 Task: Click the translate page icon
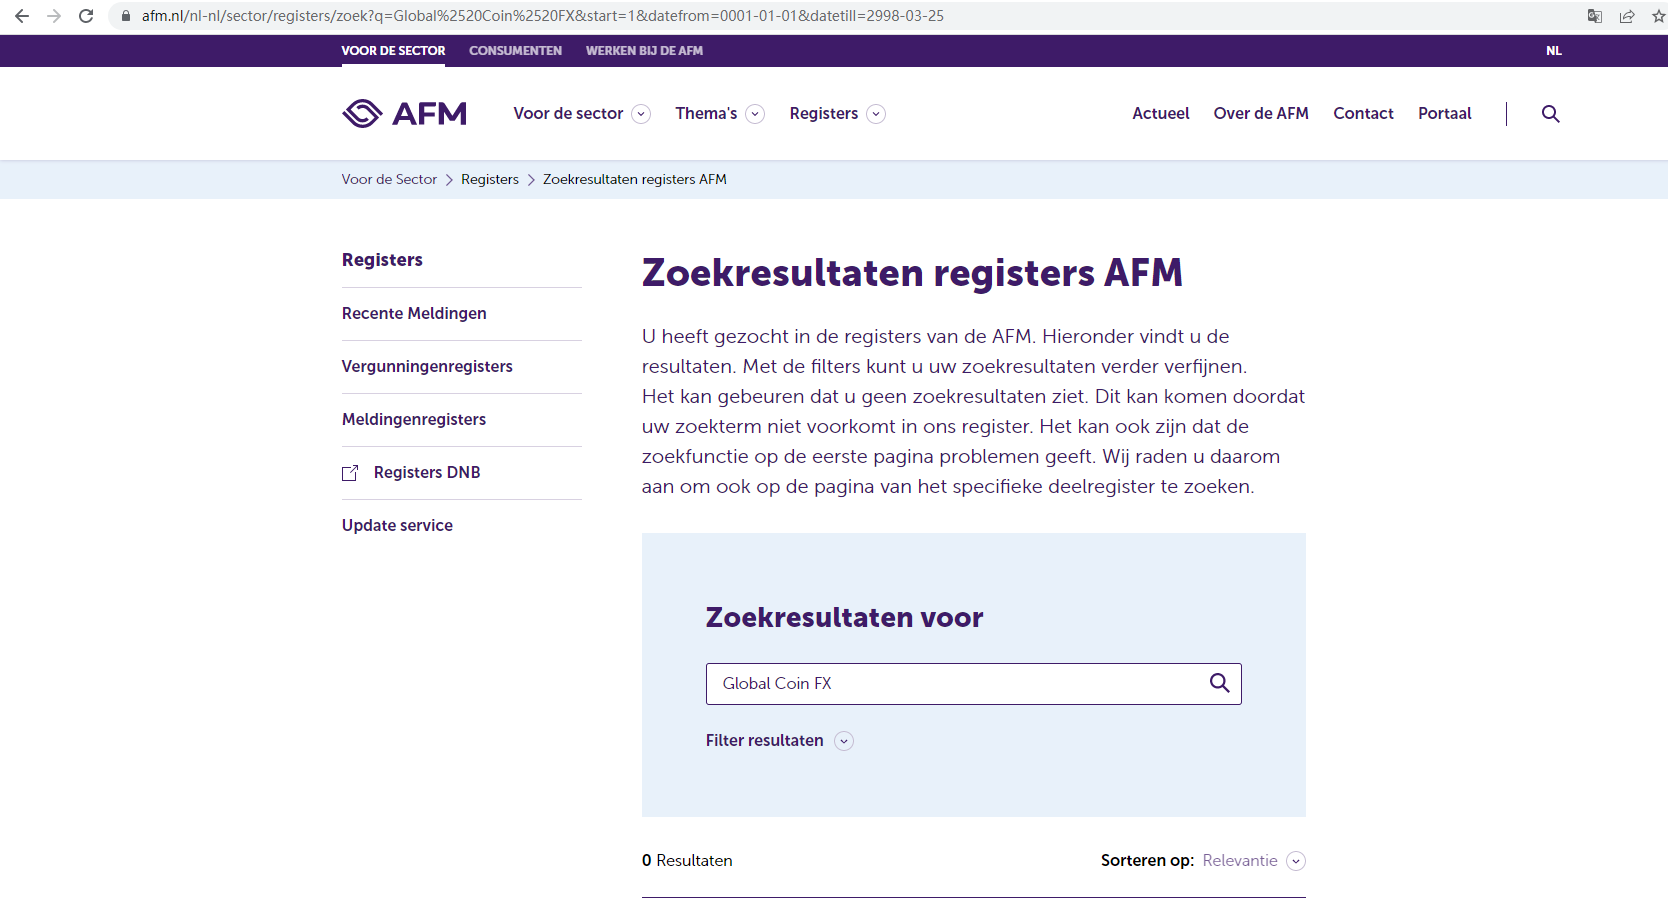[x=1595, y=16]
